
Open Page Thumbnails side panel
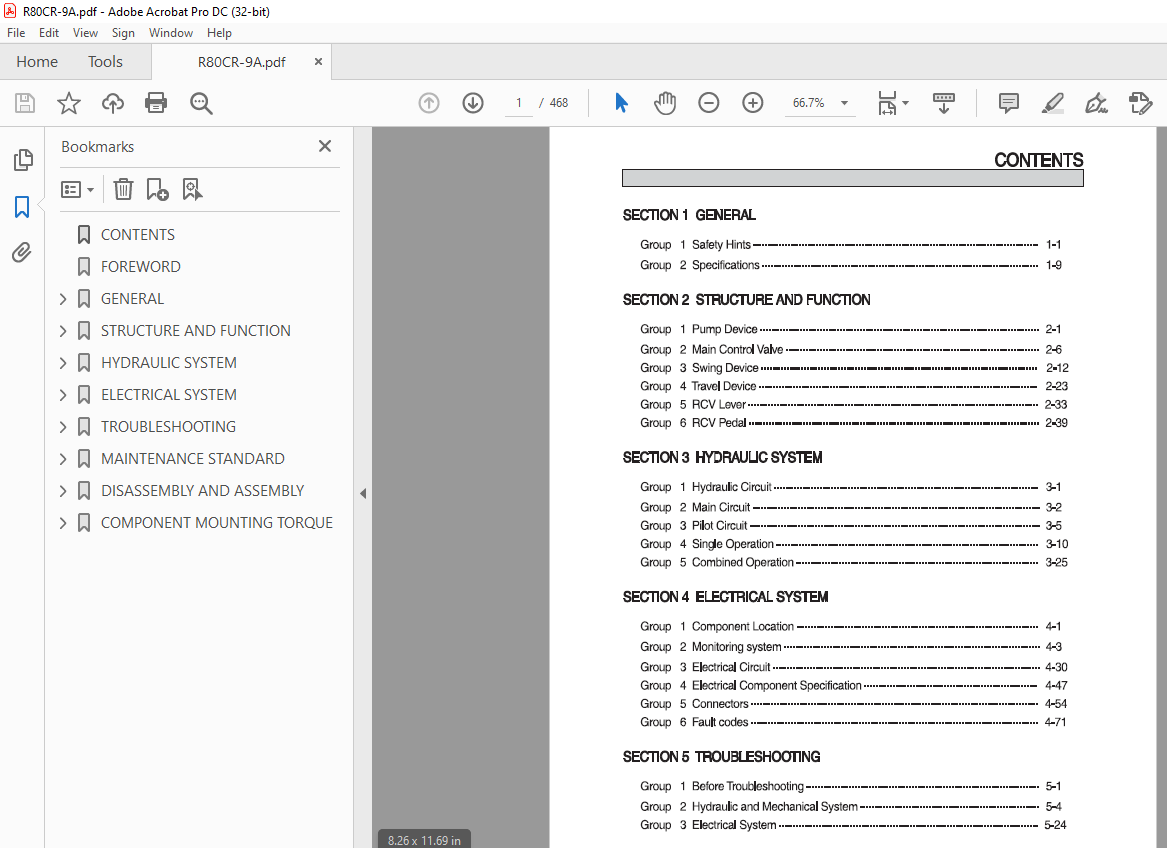[23, 159]
